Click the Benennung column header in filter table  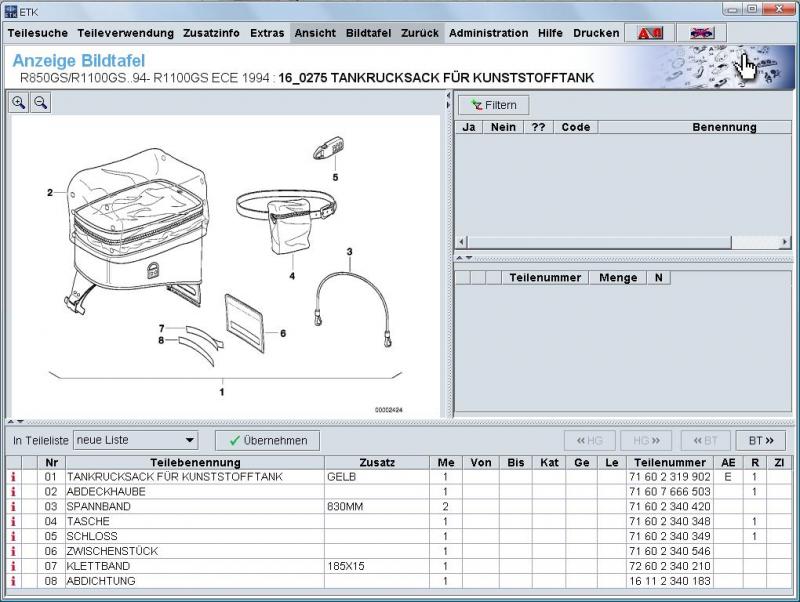pyautogui.click(x=724, y=127)
